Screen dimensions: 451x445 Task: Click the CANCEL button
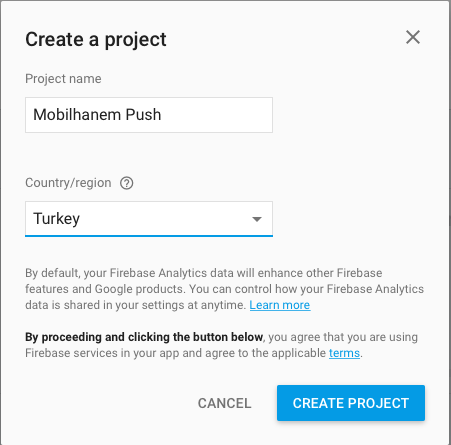click(x=224, y=403)
